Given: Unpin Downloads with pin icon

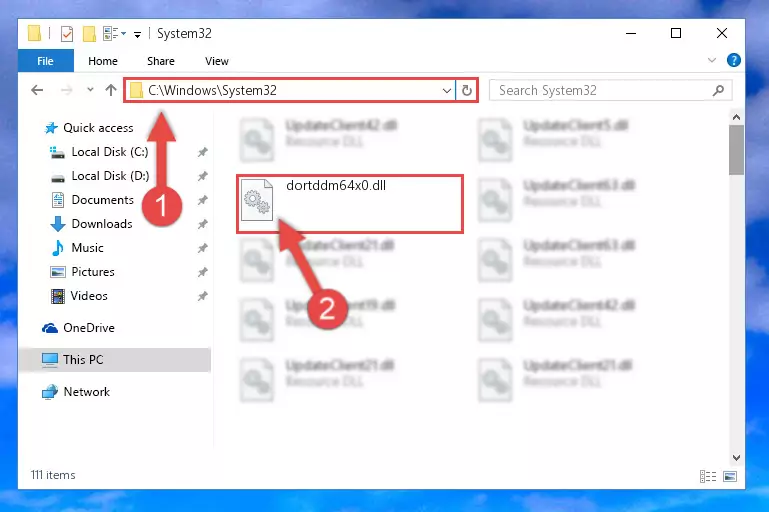Looking at the screenshot, I should click(203, 224).
